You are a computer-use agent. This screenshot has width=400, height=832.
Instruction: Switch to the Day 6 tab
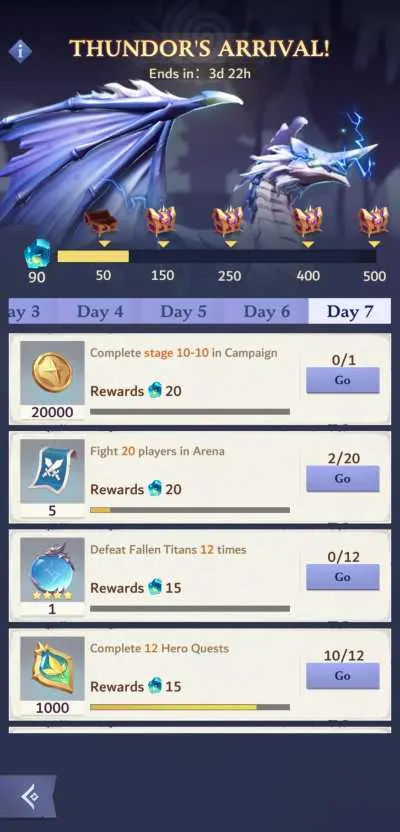[x=267, y=311]
